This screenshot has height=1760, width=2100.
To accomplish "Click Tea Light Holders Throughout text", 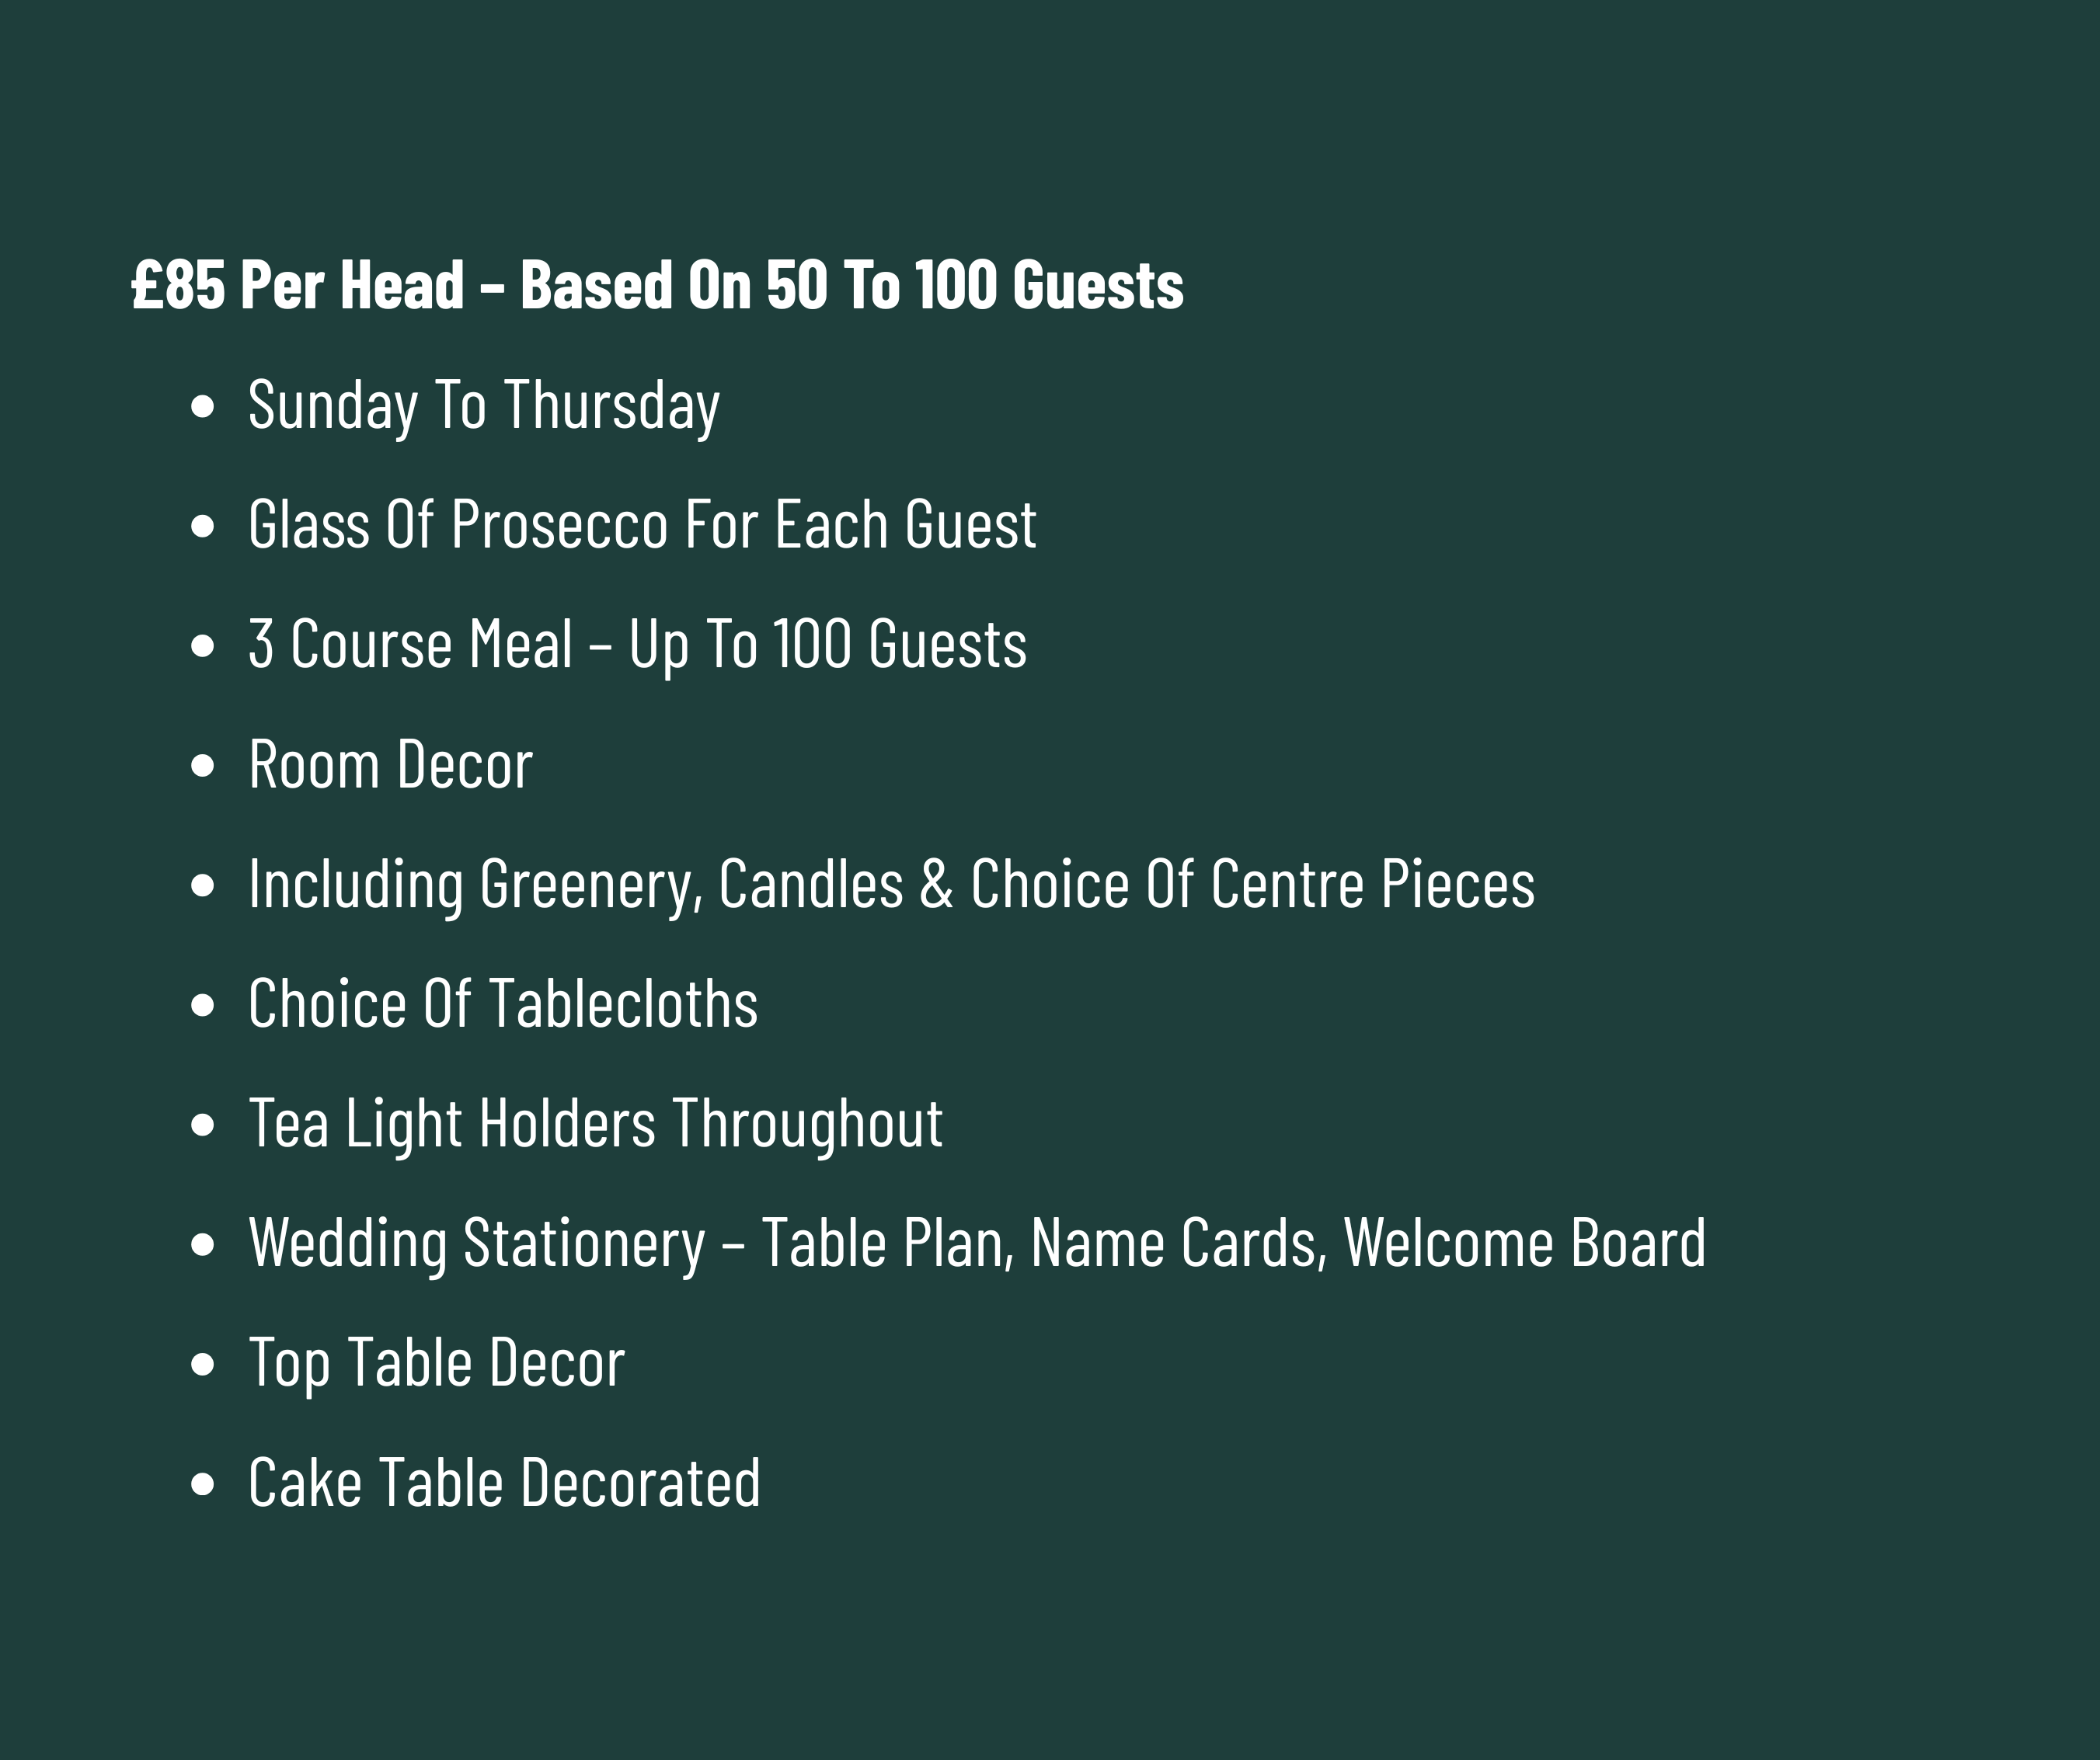I will pyautogui.click(x=595, y=1124).
